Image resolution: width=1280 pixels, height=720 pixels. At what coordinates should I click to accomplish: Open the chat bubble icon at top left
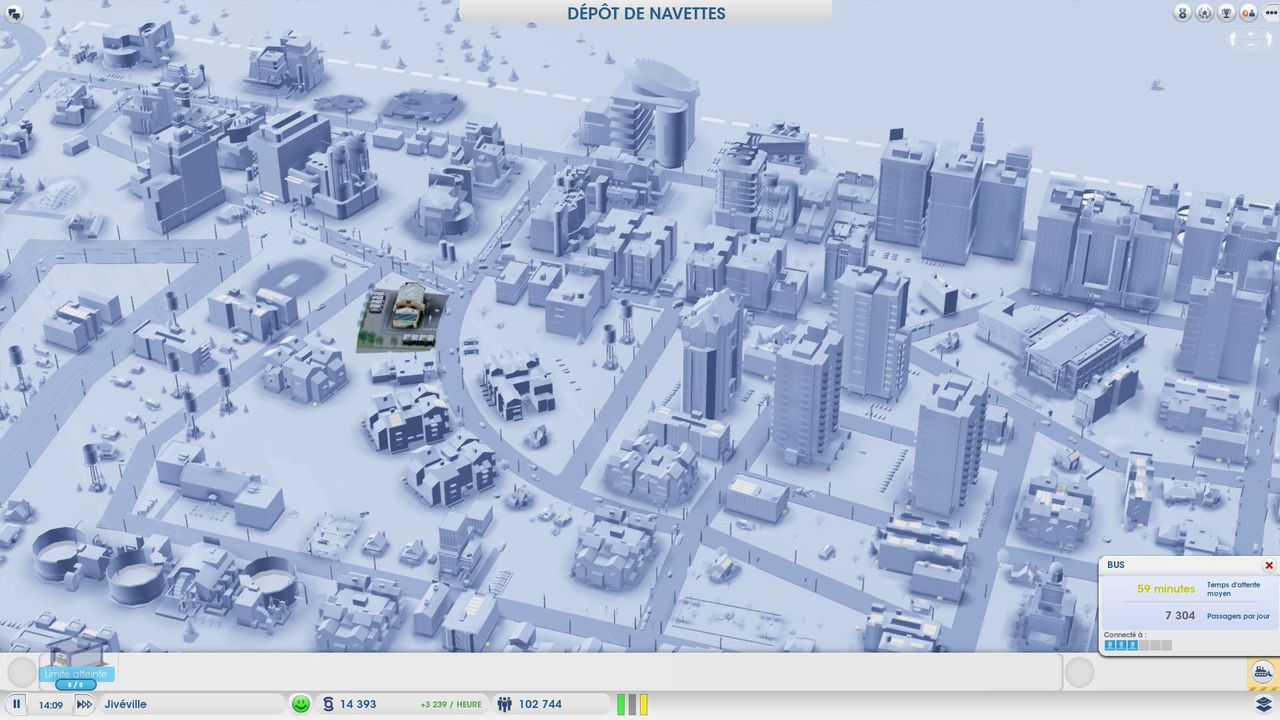pos(14,13)
